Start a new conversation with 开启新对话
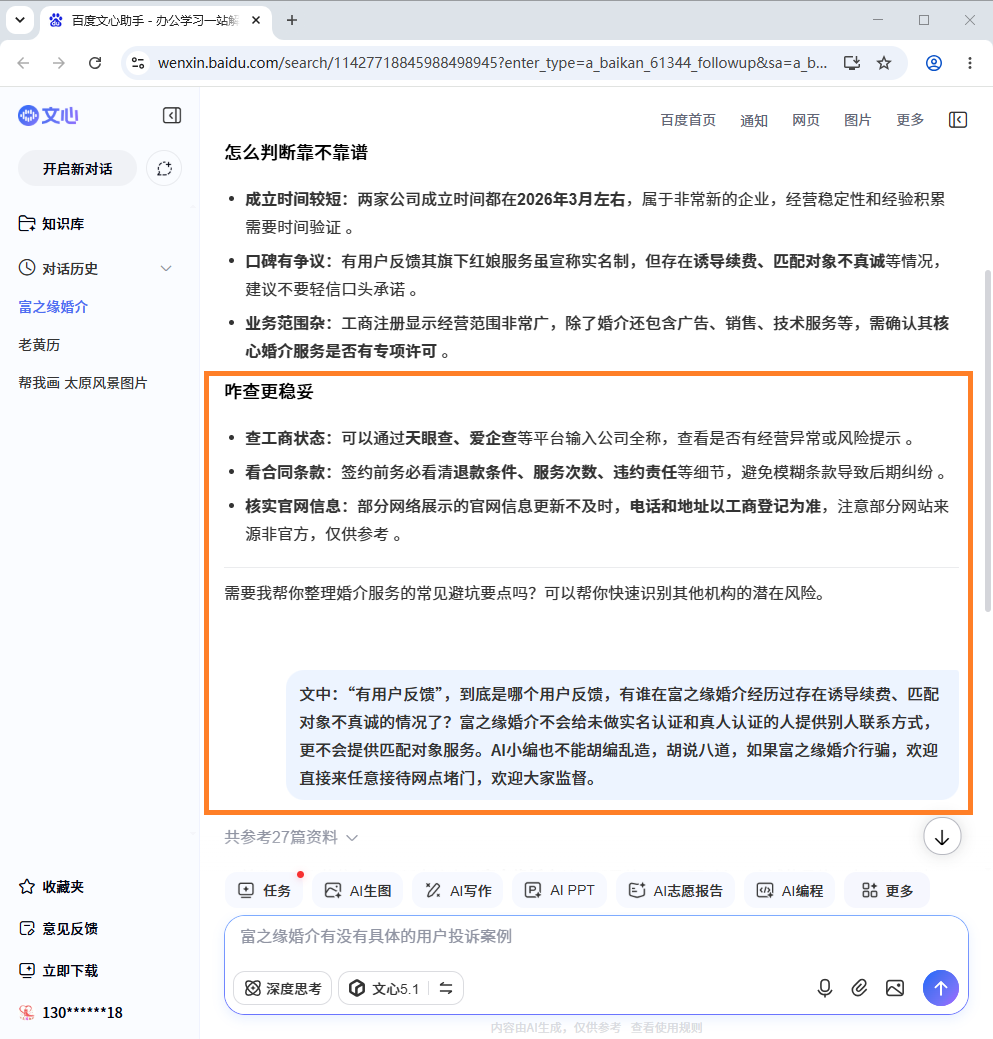 (78, 169)
